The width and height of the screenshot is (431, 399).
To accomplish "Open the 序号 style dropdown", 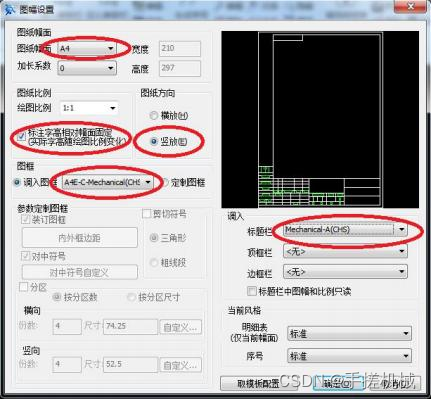I will pyautogui.click(x=349, y=356).
